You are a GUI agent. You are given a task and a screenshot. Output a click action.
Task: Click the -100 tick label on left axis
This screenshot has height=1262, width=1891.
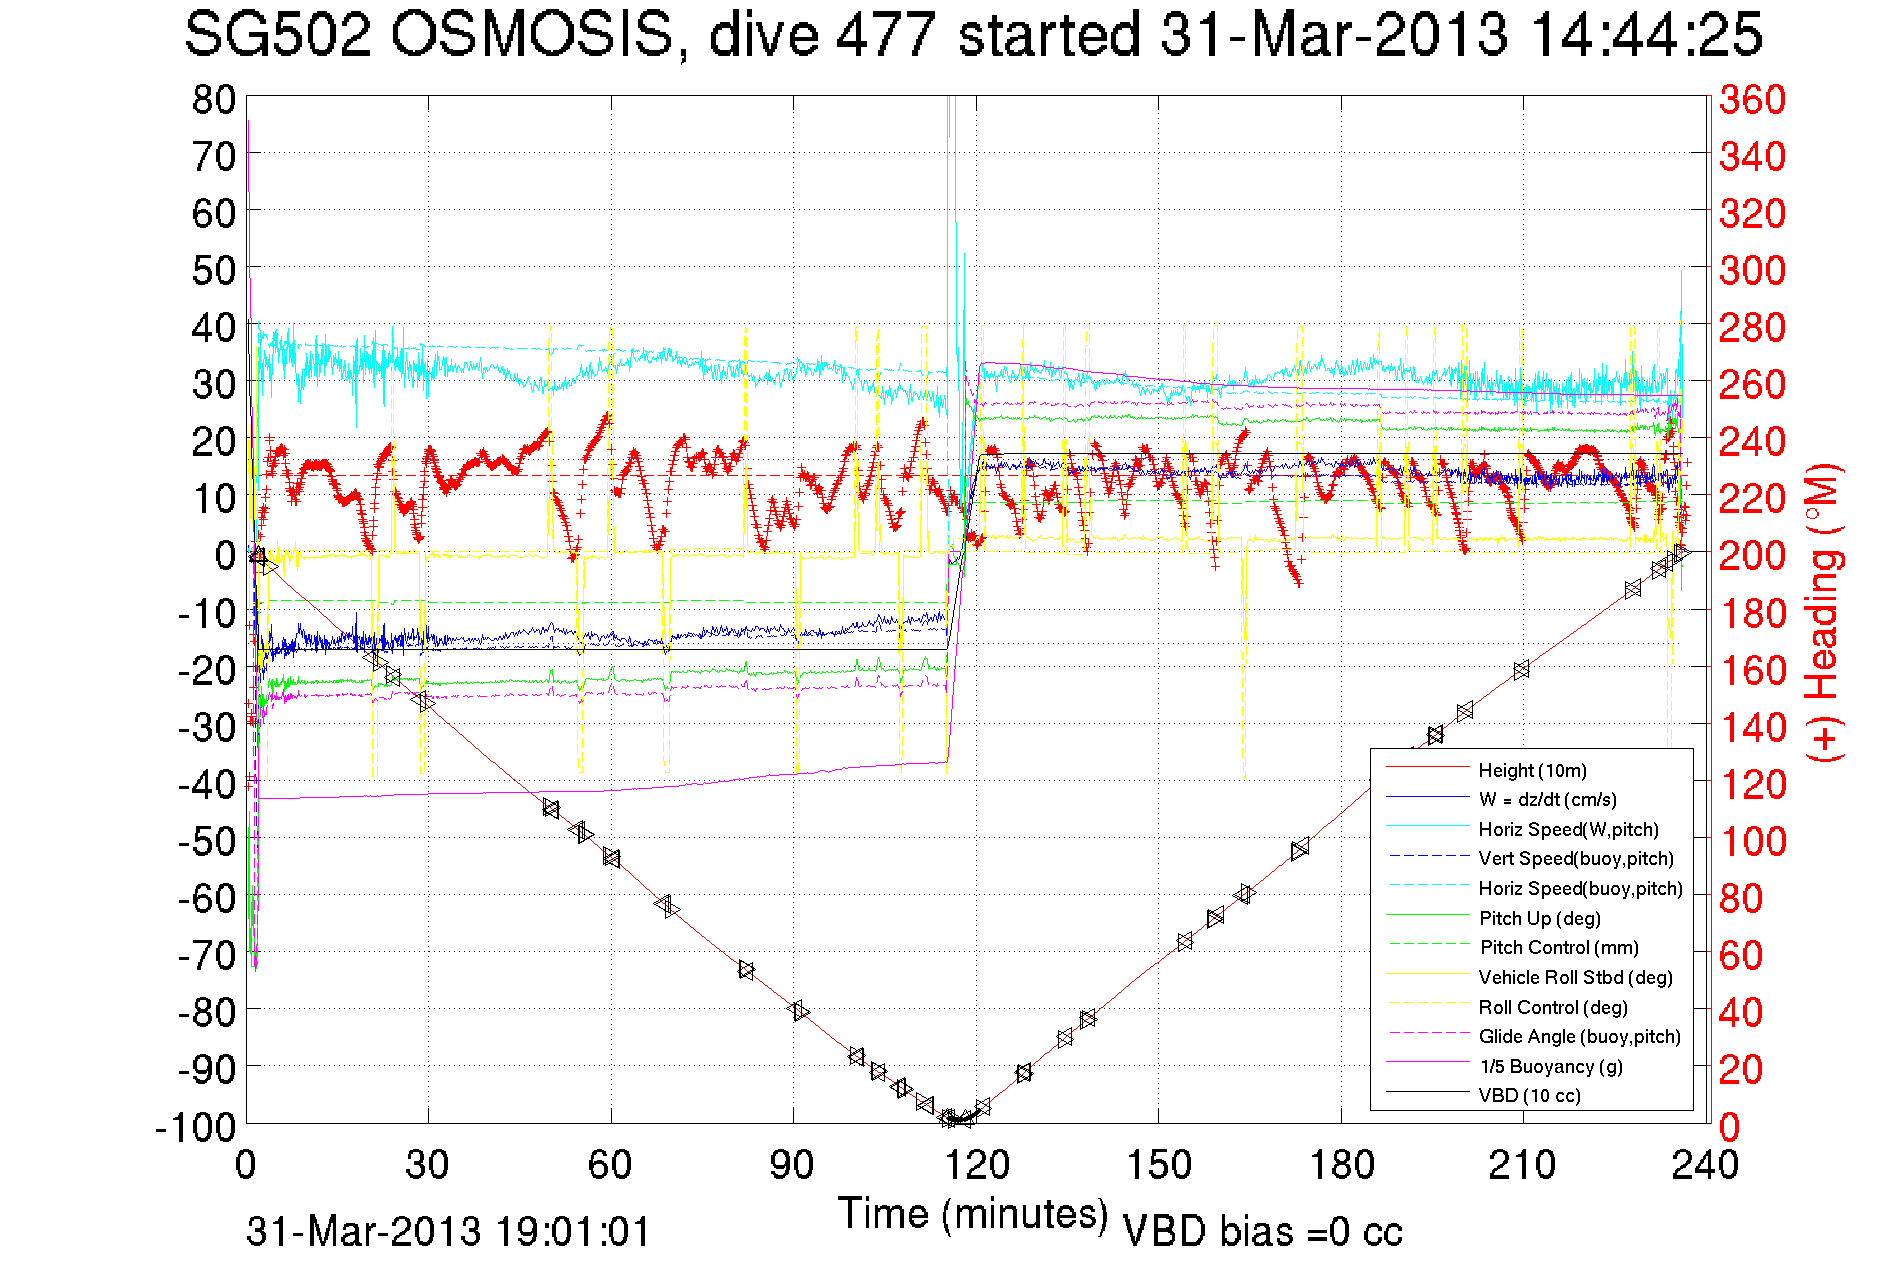tap(195, 1127)
